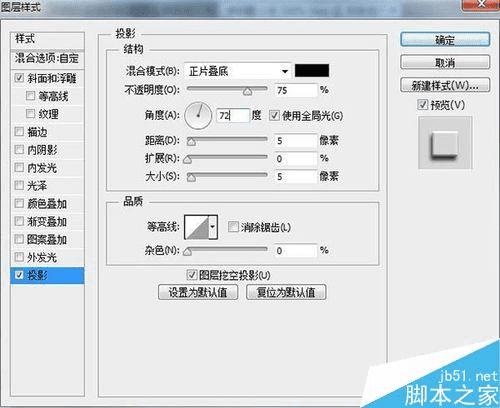Click the 大小 value input field

(x=296, y=176)
